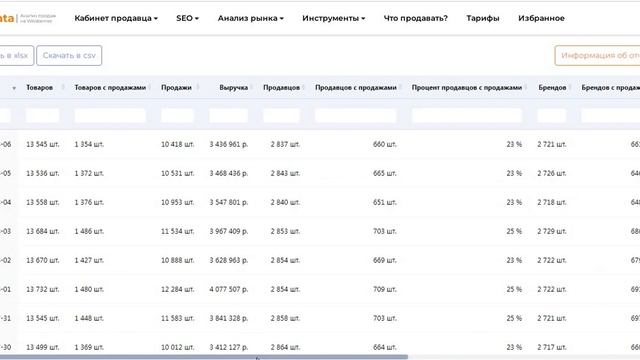
Task: Click sellers-with-sales value 660 шт.
Action: pyautogui.click(x=384, y=144)
